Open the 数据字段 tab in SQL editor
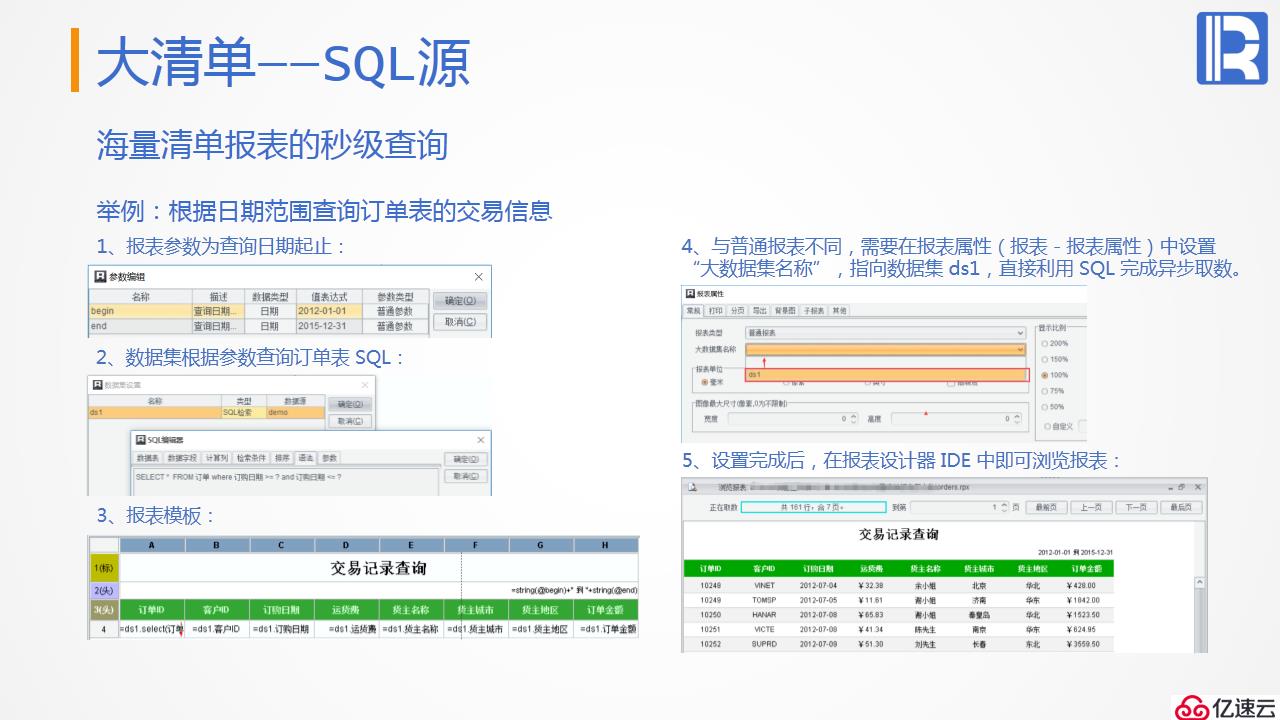Image resolution: width=1280 pixels, height=720 pixels. tap(182, 458)
